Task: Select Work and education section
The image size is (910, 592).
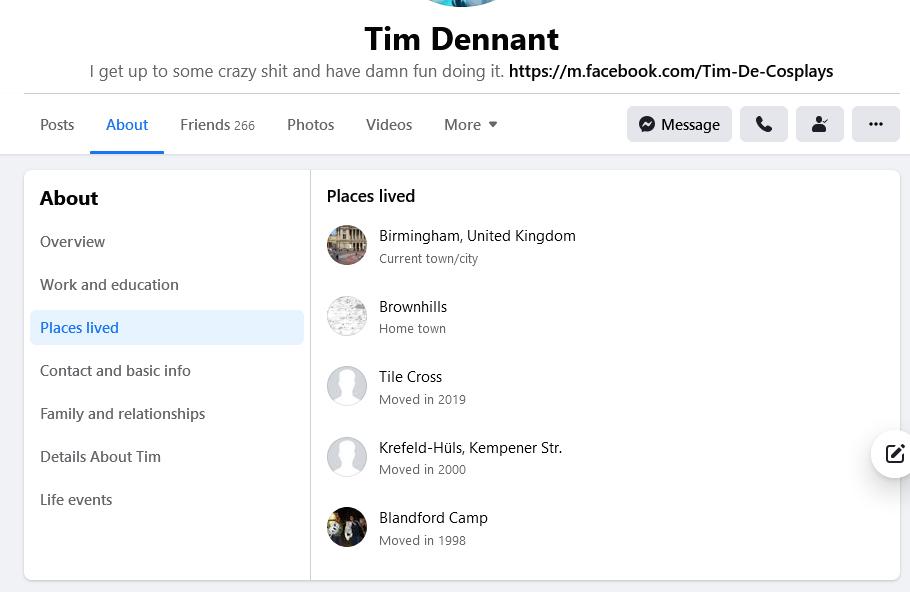Action: pos(109,285)
